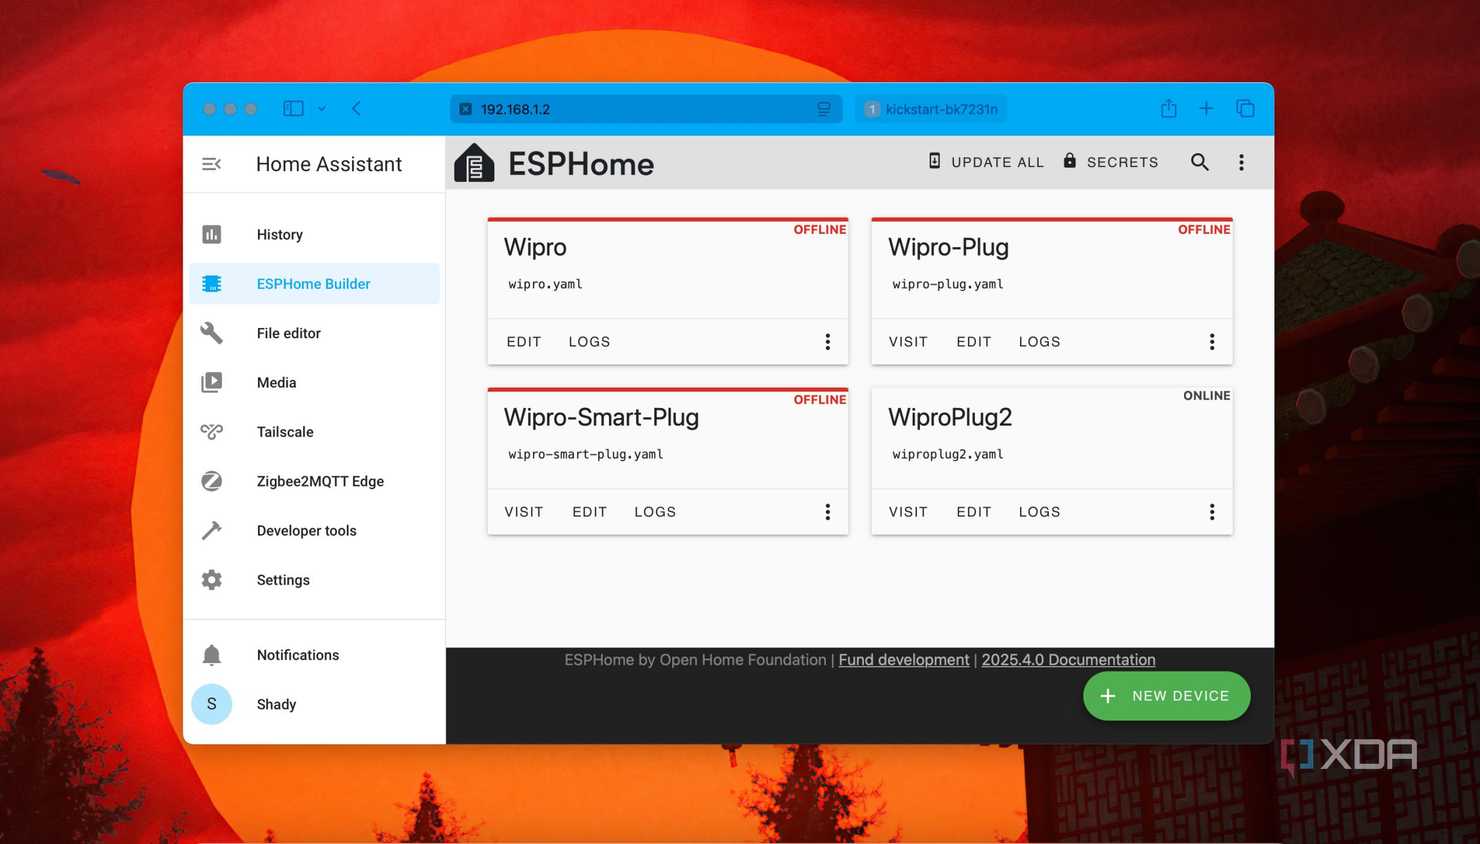
Task: Open LOGS for the Wipro card
Action: click(590, 342)
